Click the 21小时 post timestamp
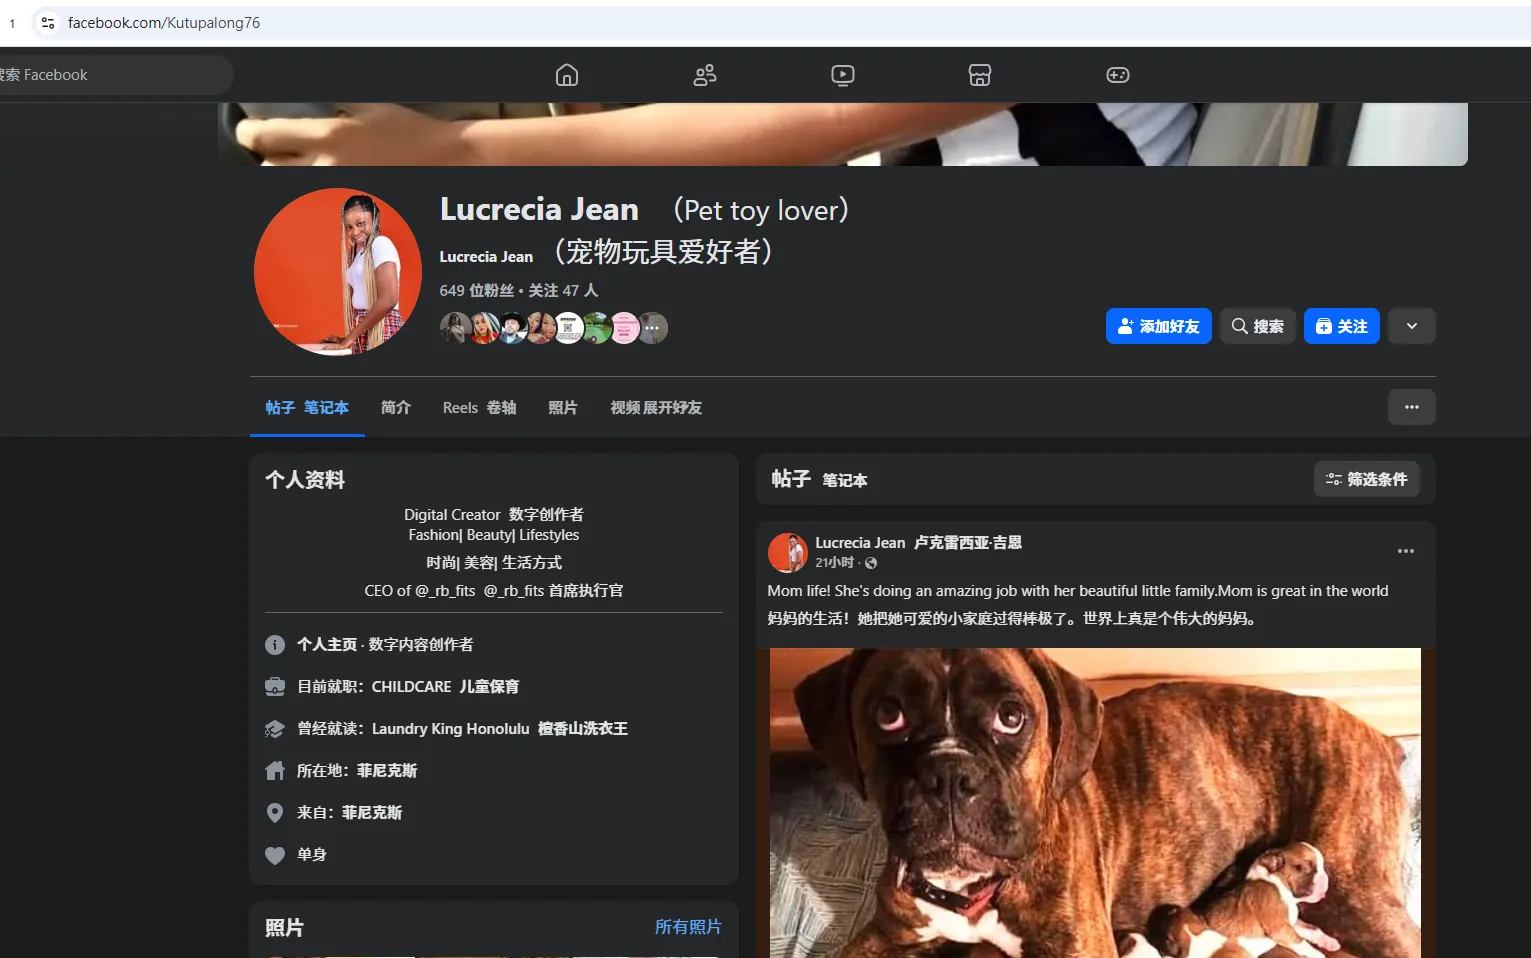 point(835,563)
